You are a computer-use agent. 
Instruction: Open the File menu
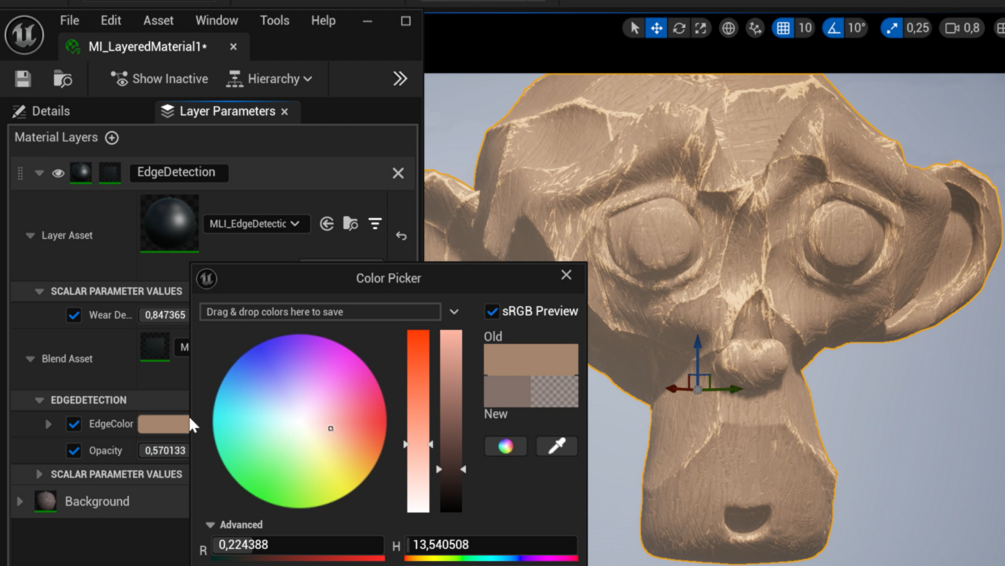[x=69, y=21]
